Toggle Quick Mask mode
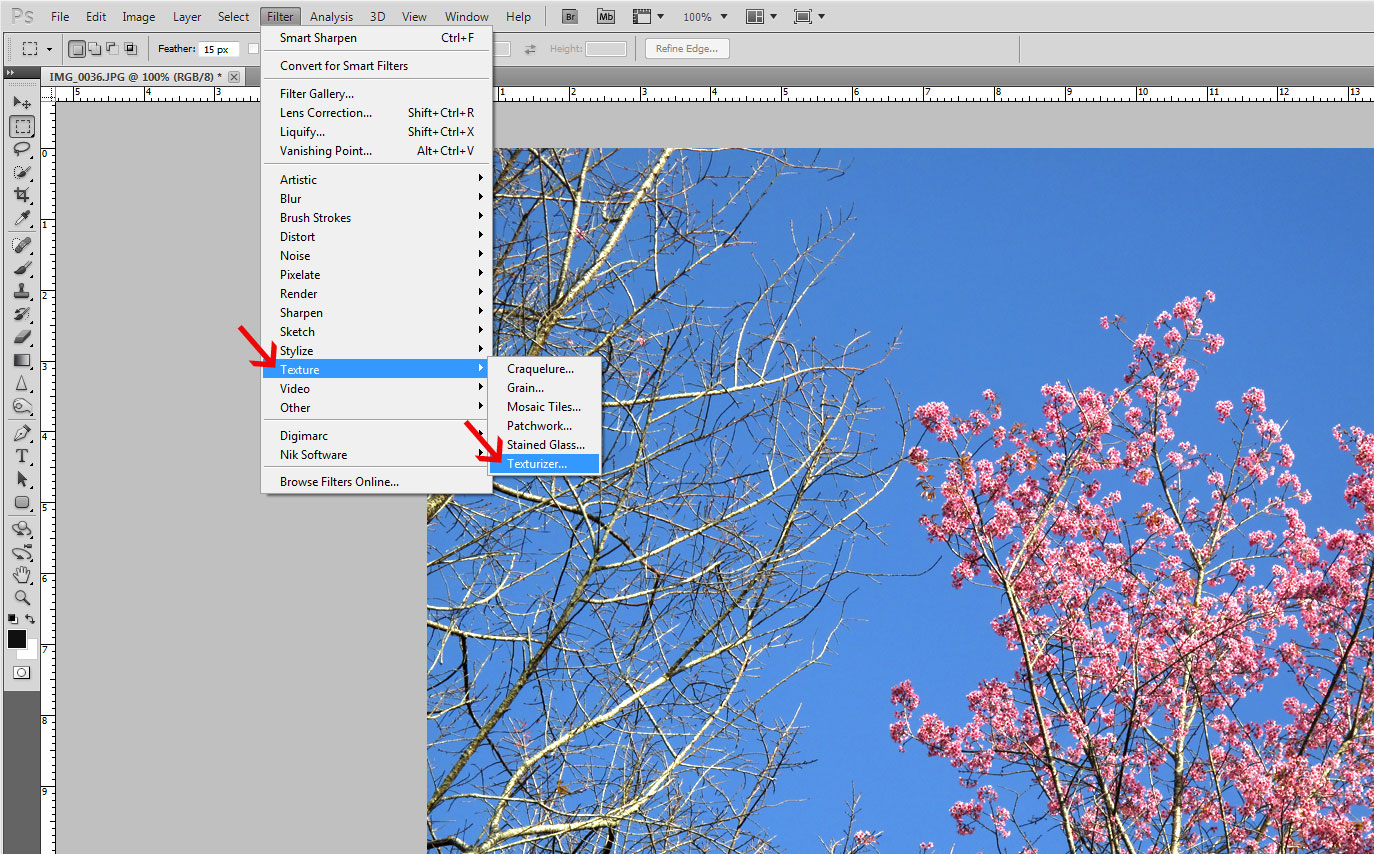 pyautogui.click(x=22, y=673)
